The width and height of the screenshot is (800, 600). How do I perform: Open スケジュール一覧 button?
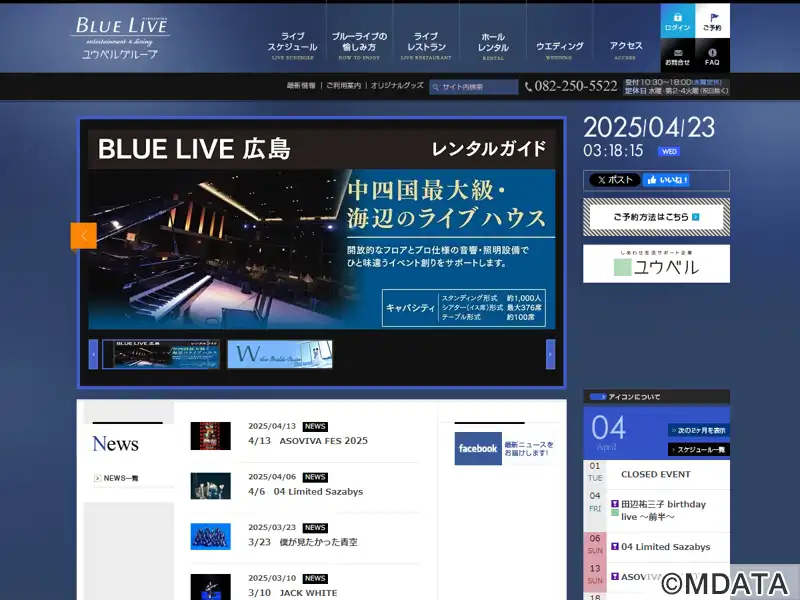(698, 449)
